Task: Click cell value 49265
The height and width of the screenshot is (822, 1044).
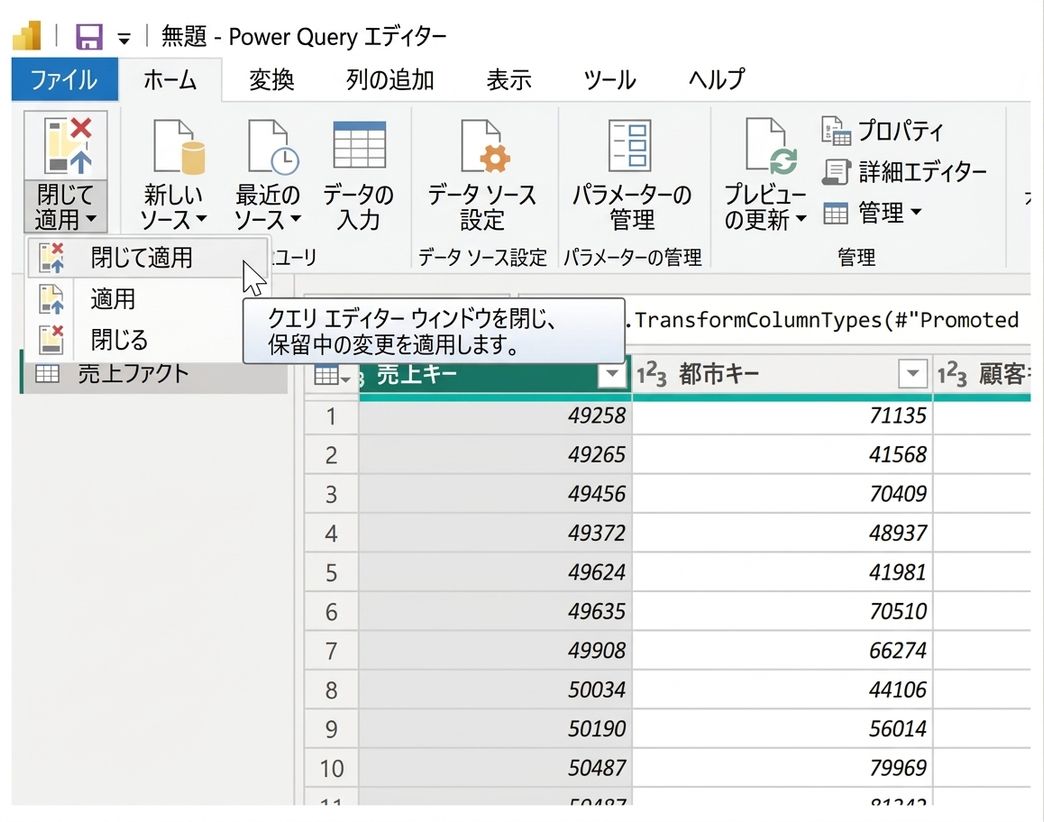Action: point(597,455)
